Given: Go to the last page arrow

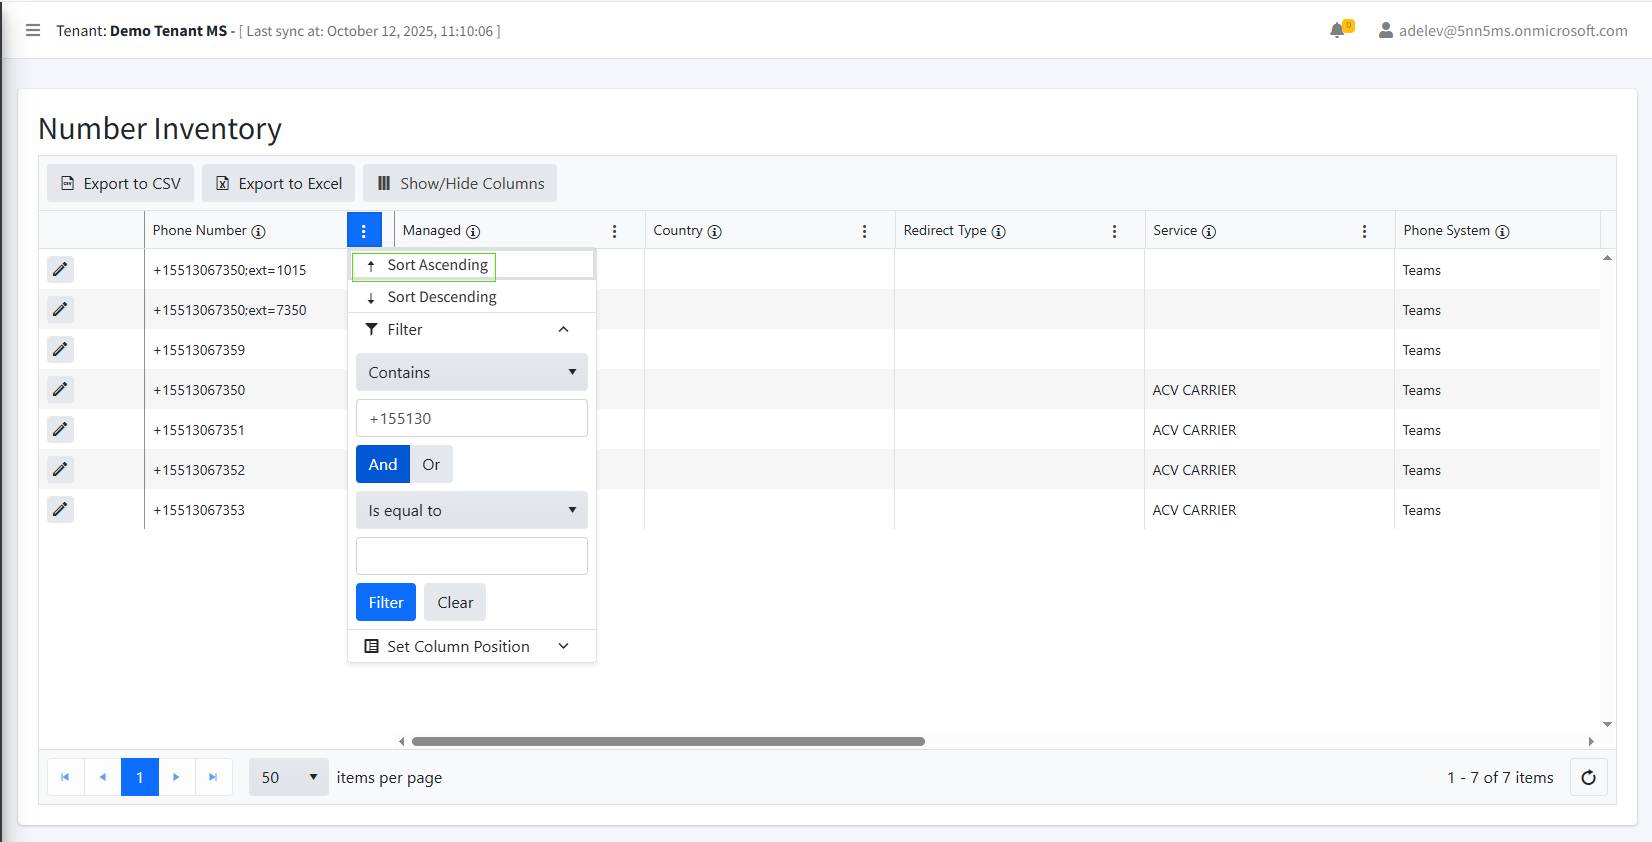Looking at the screenshot, I should [213, 777].
